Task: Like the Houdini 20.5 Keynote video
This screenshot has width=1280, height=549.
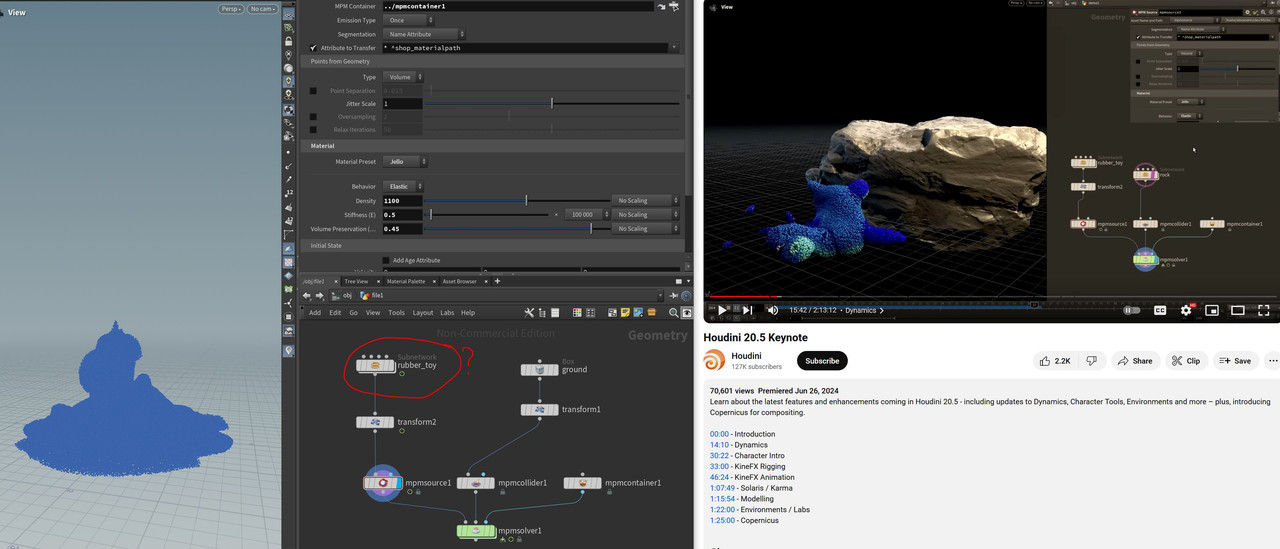Action: 1056,361
